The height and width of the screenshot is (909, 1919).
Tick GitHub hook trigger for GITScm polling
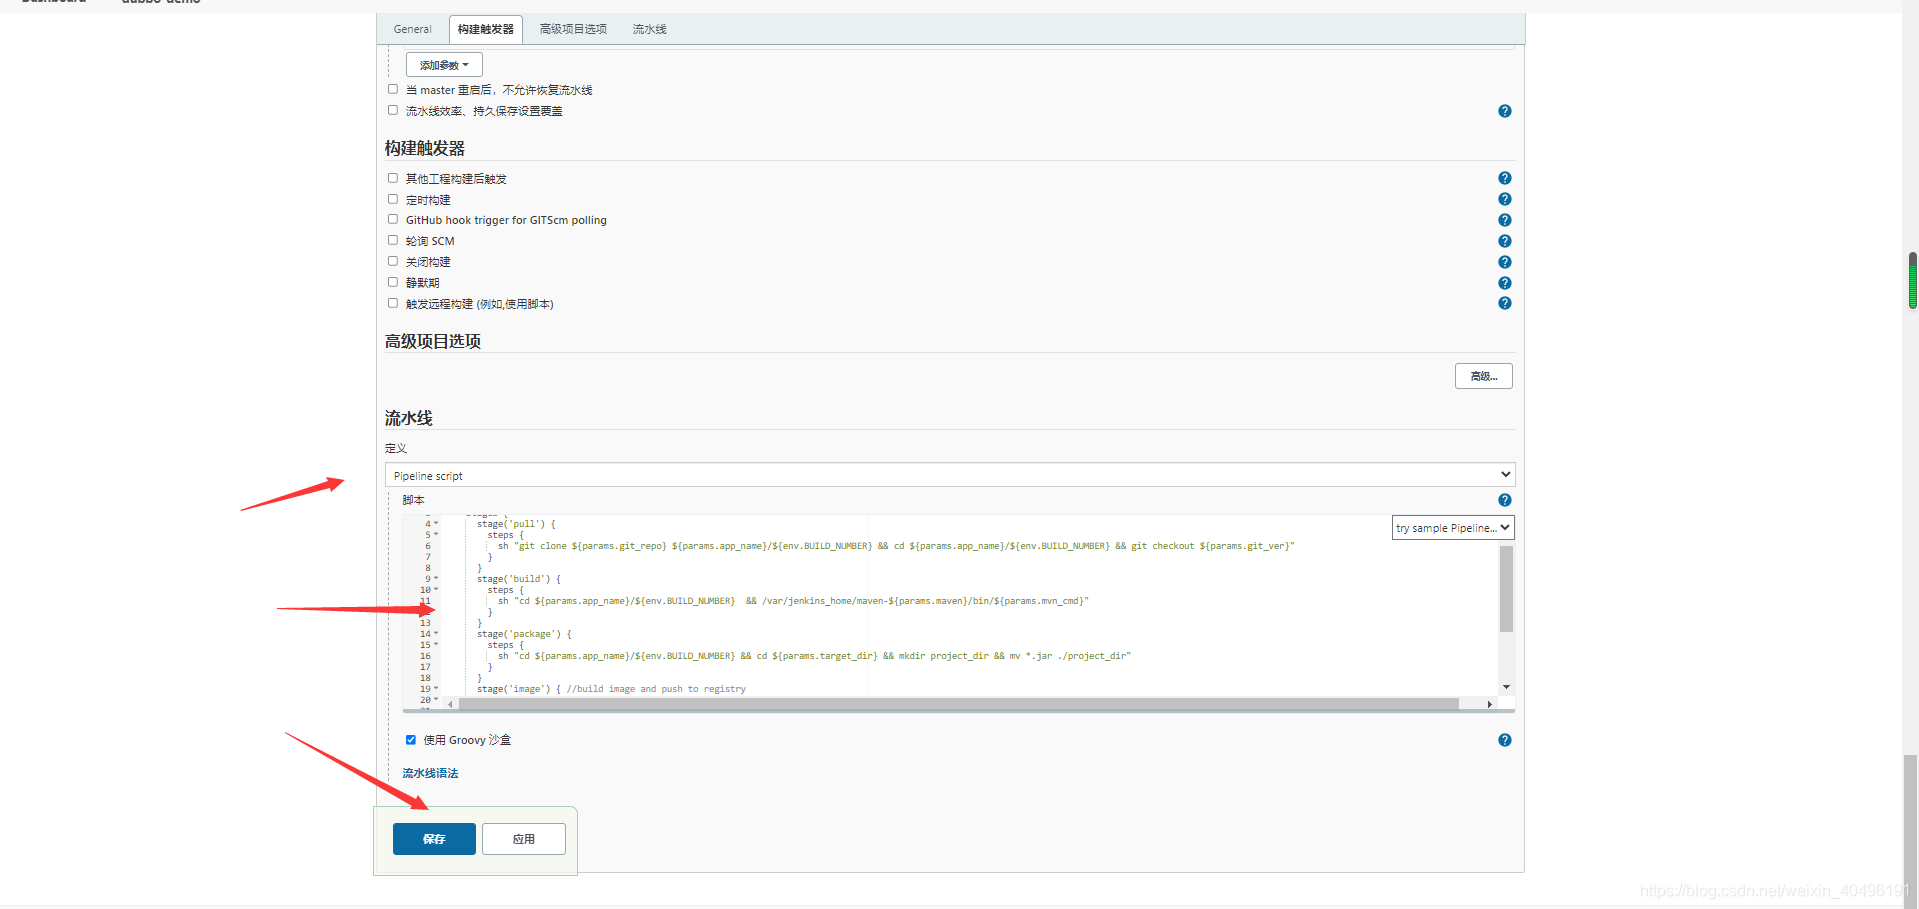(393, 219)
